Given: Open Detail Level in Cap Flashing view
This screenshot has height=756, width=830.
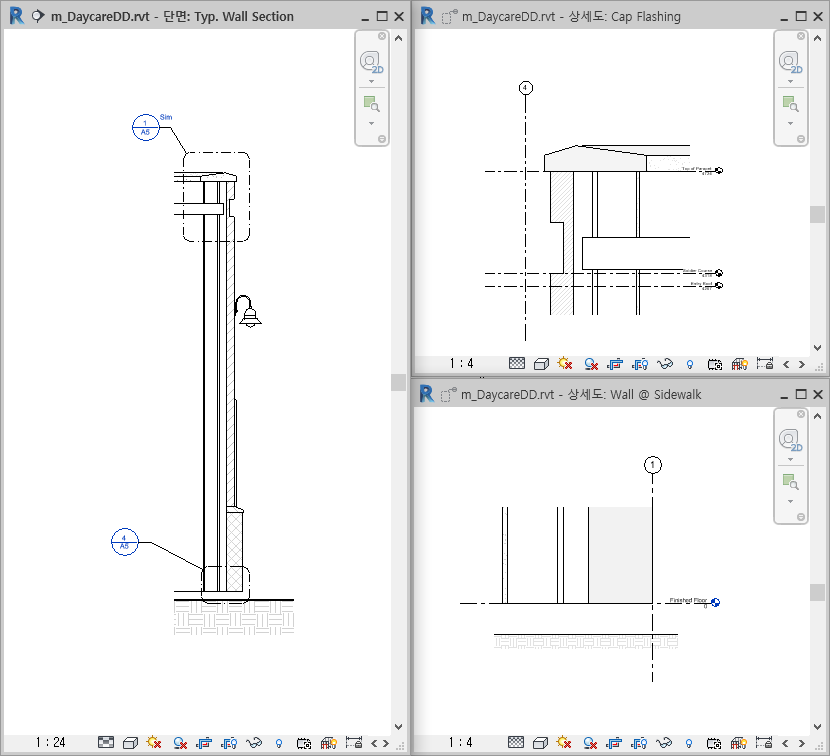Looking at the screenshot, I should click(x=517, y=363).
